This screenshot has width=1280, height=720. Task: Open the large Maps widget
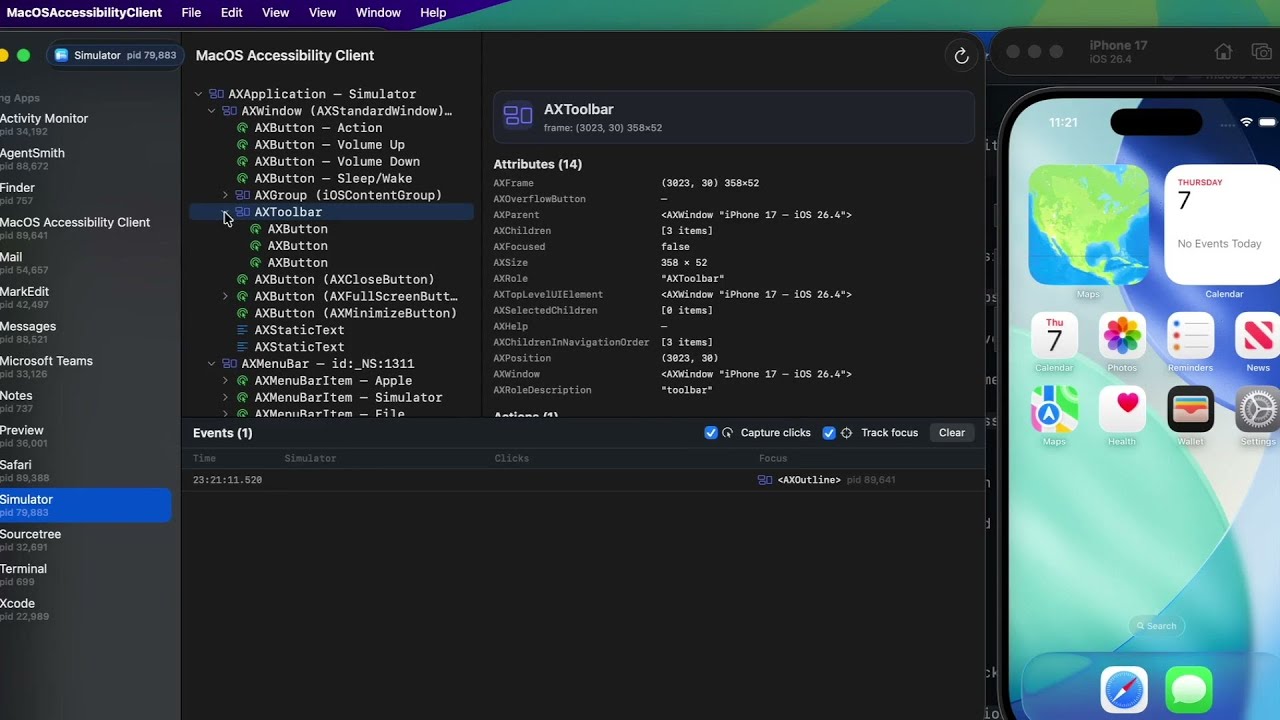[1088, 225]
